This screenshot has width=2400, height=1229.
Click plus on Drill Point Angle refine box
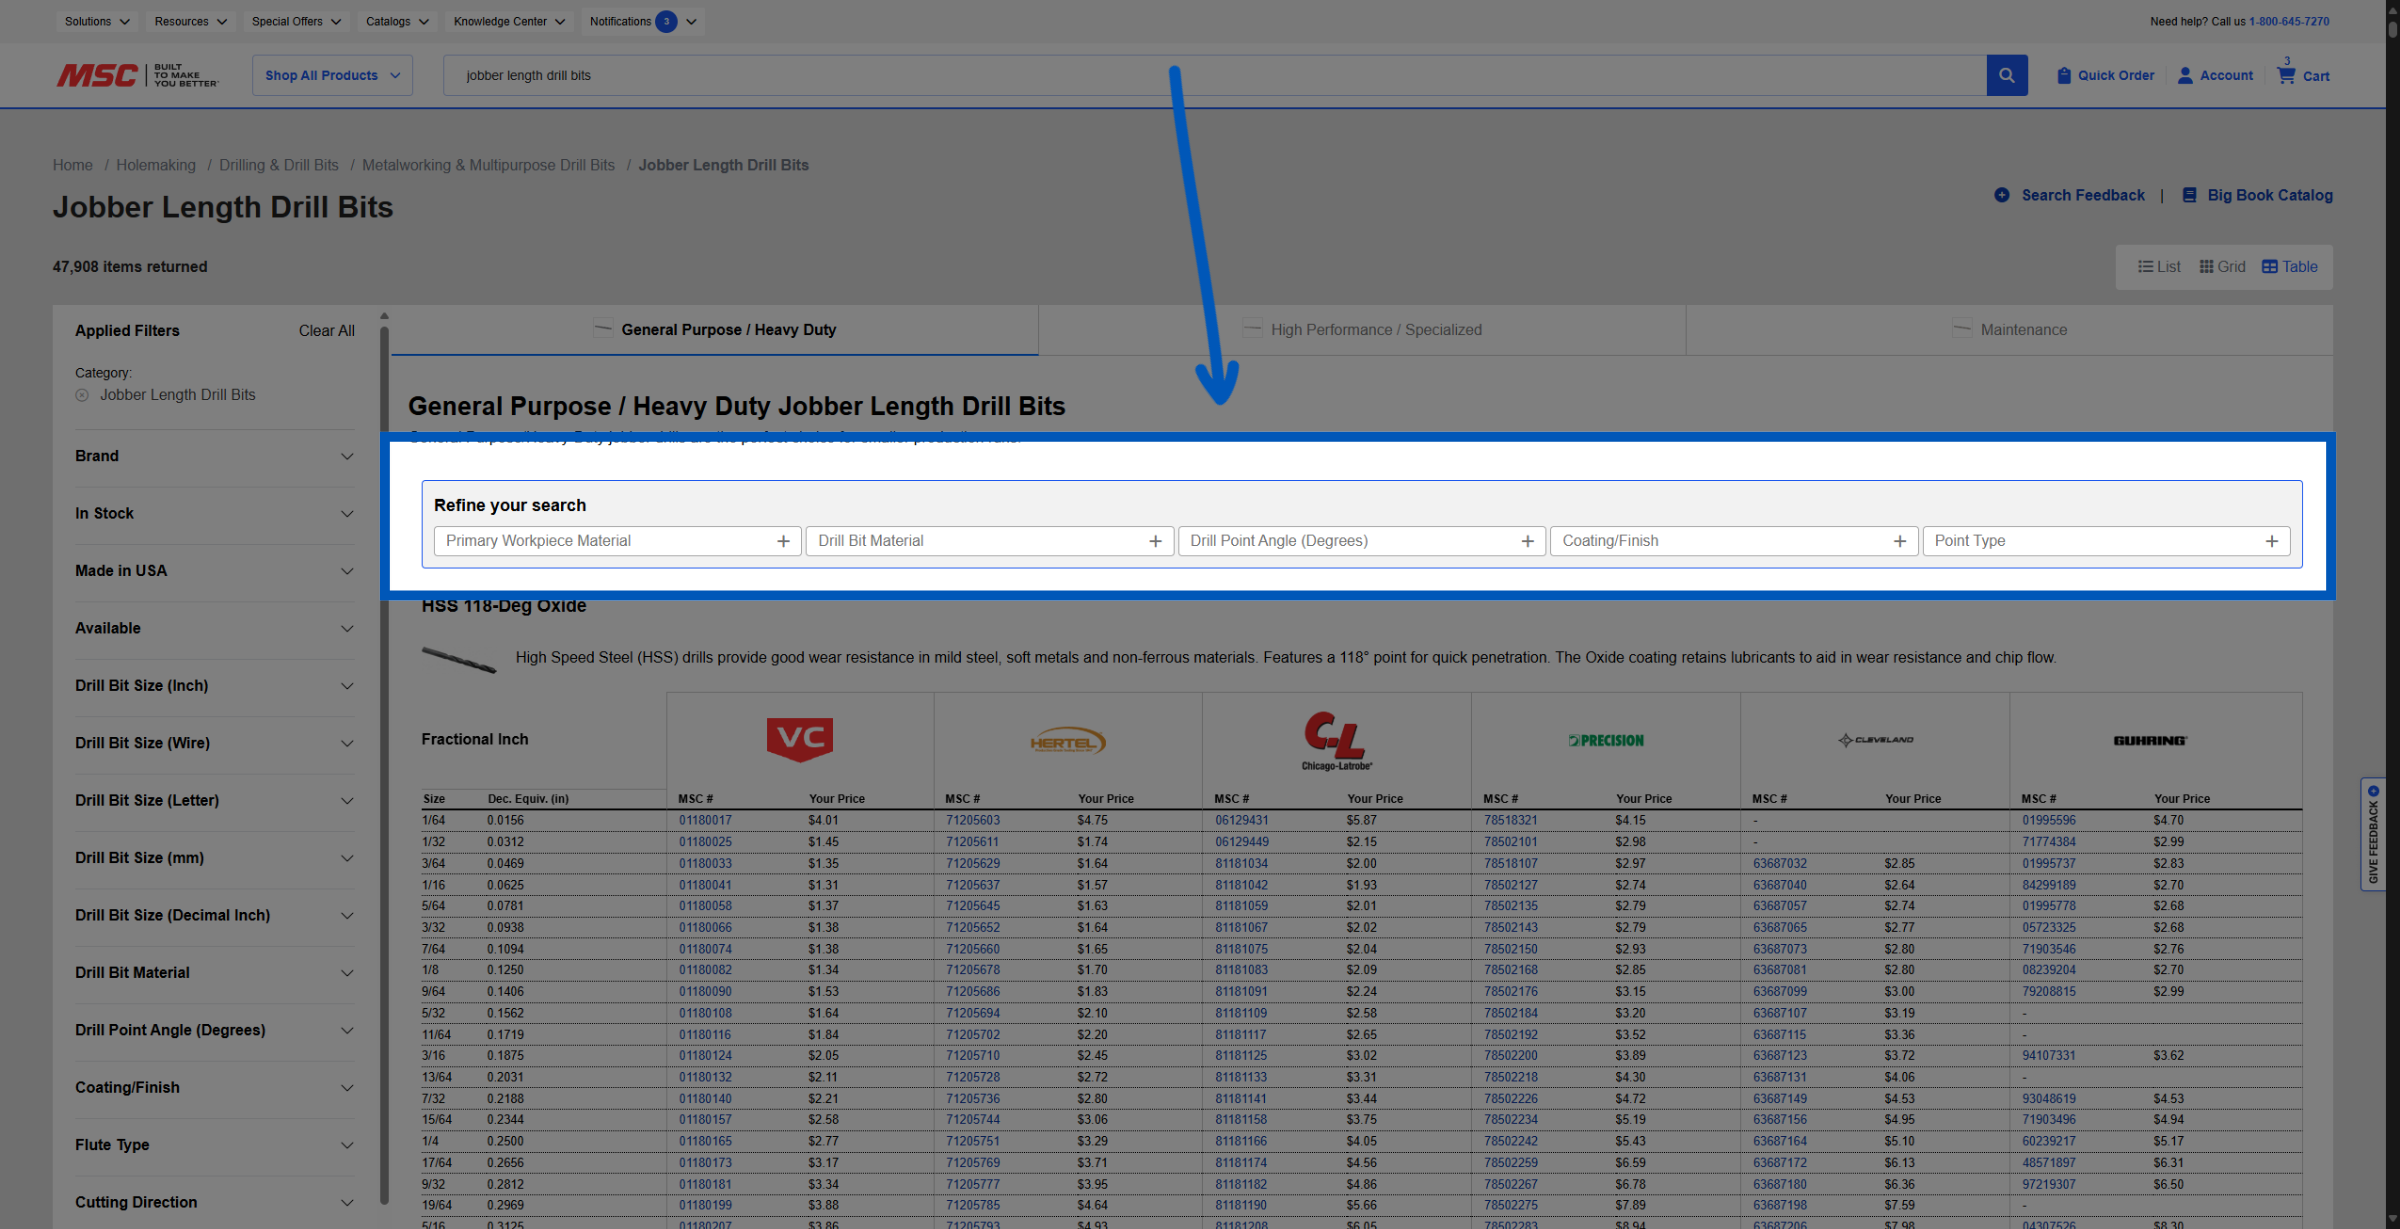(x=1527, y=541)
